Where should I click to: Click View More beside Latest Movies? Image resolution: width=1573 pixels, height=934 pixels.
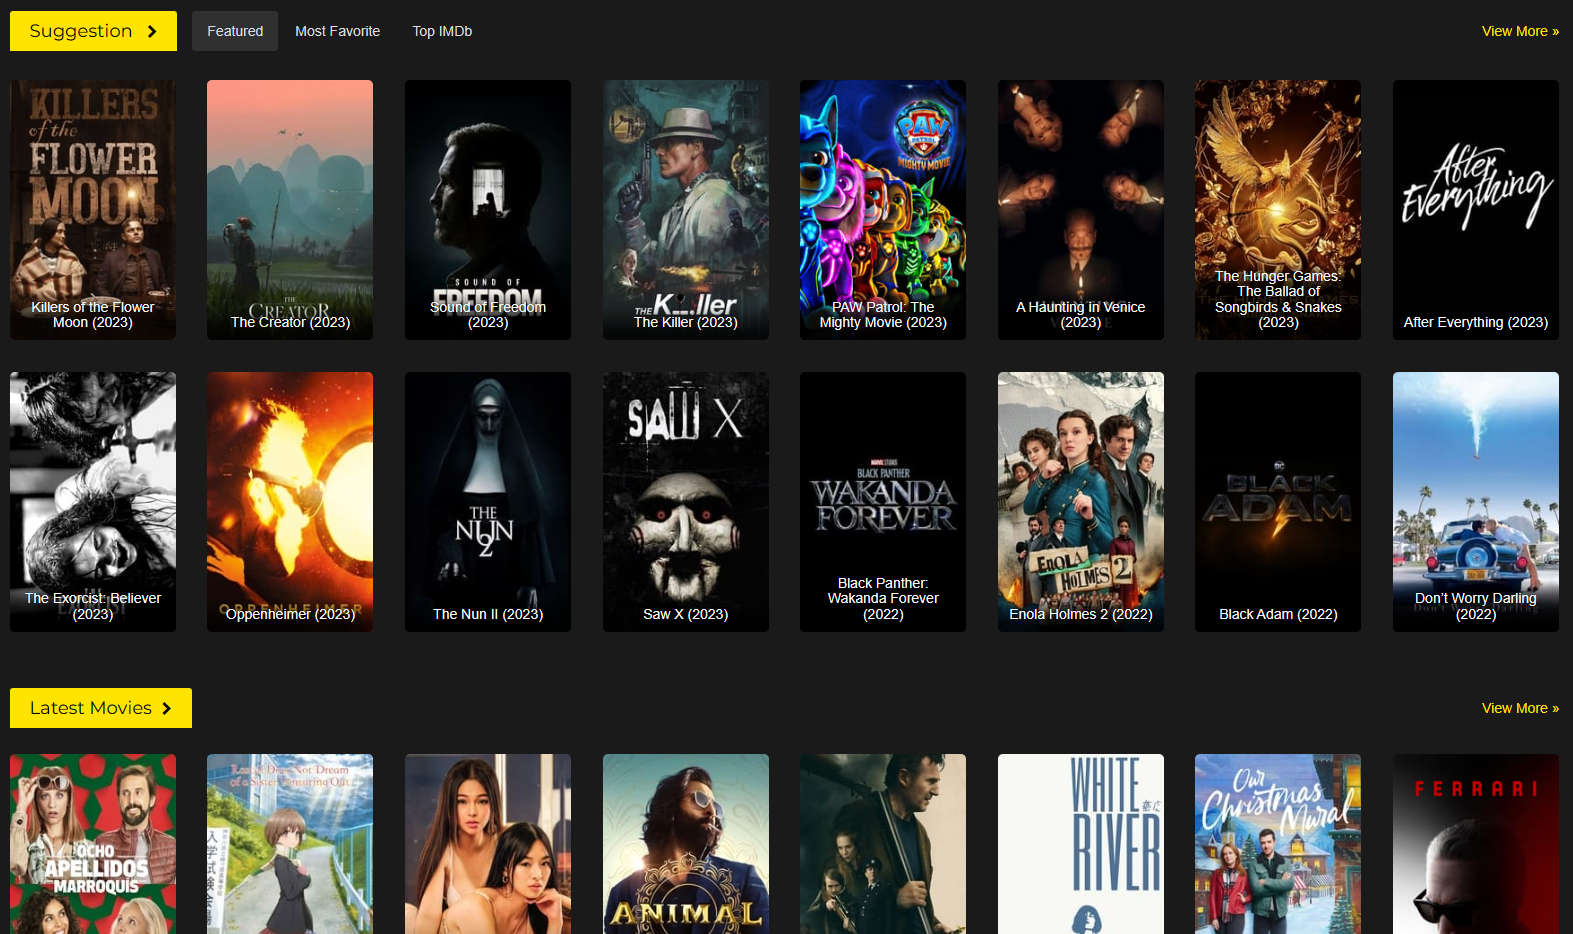click(x=1519, y=708)
